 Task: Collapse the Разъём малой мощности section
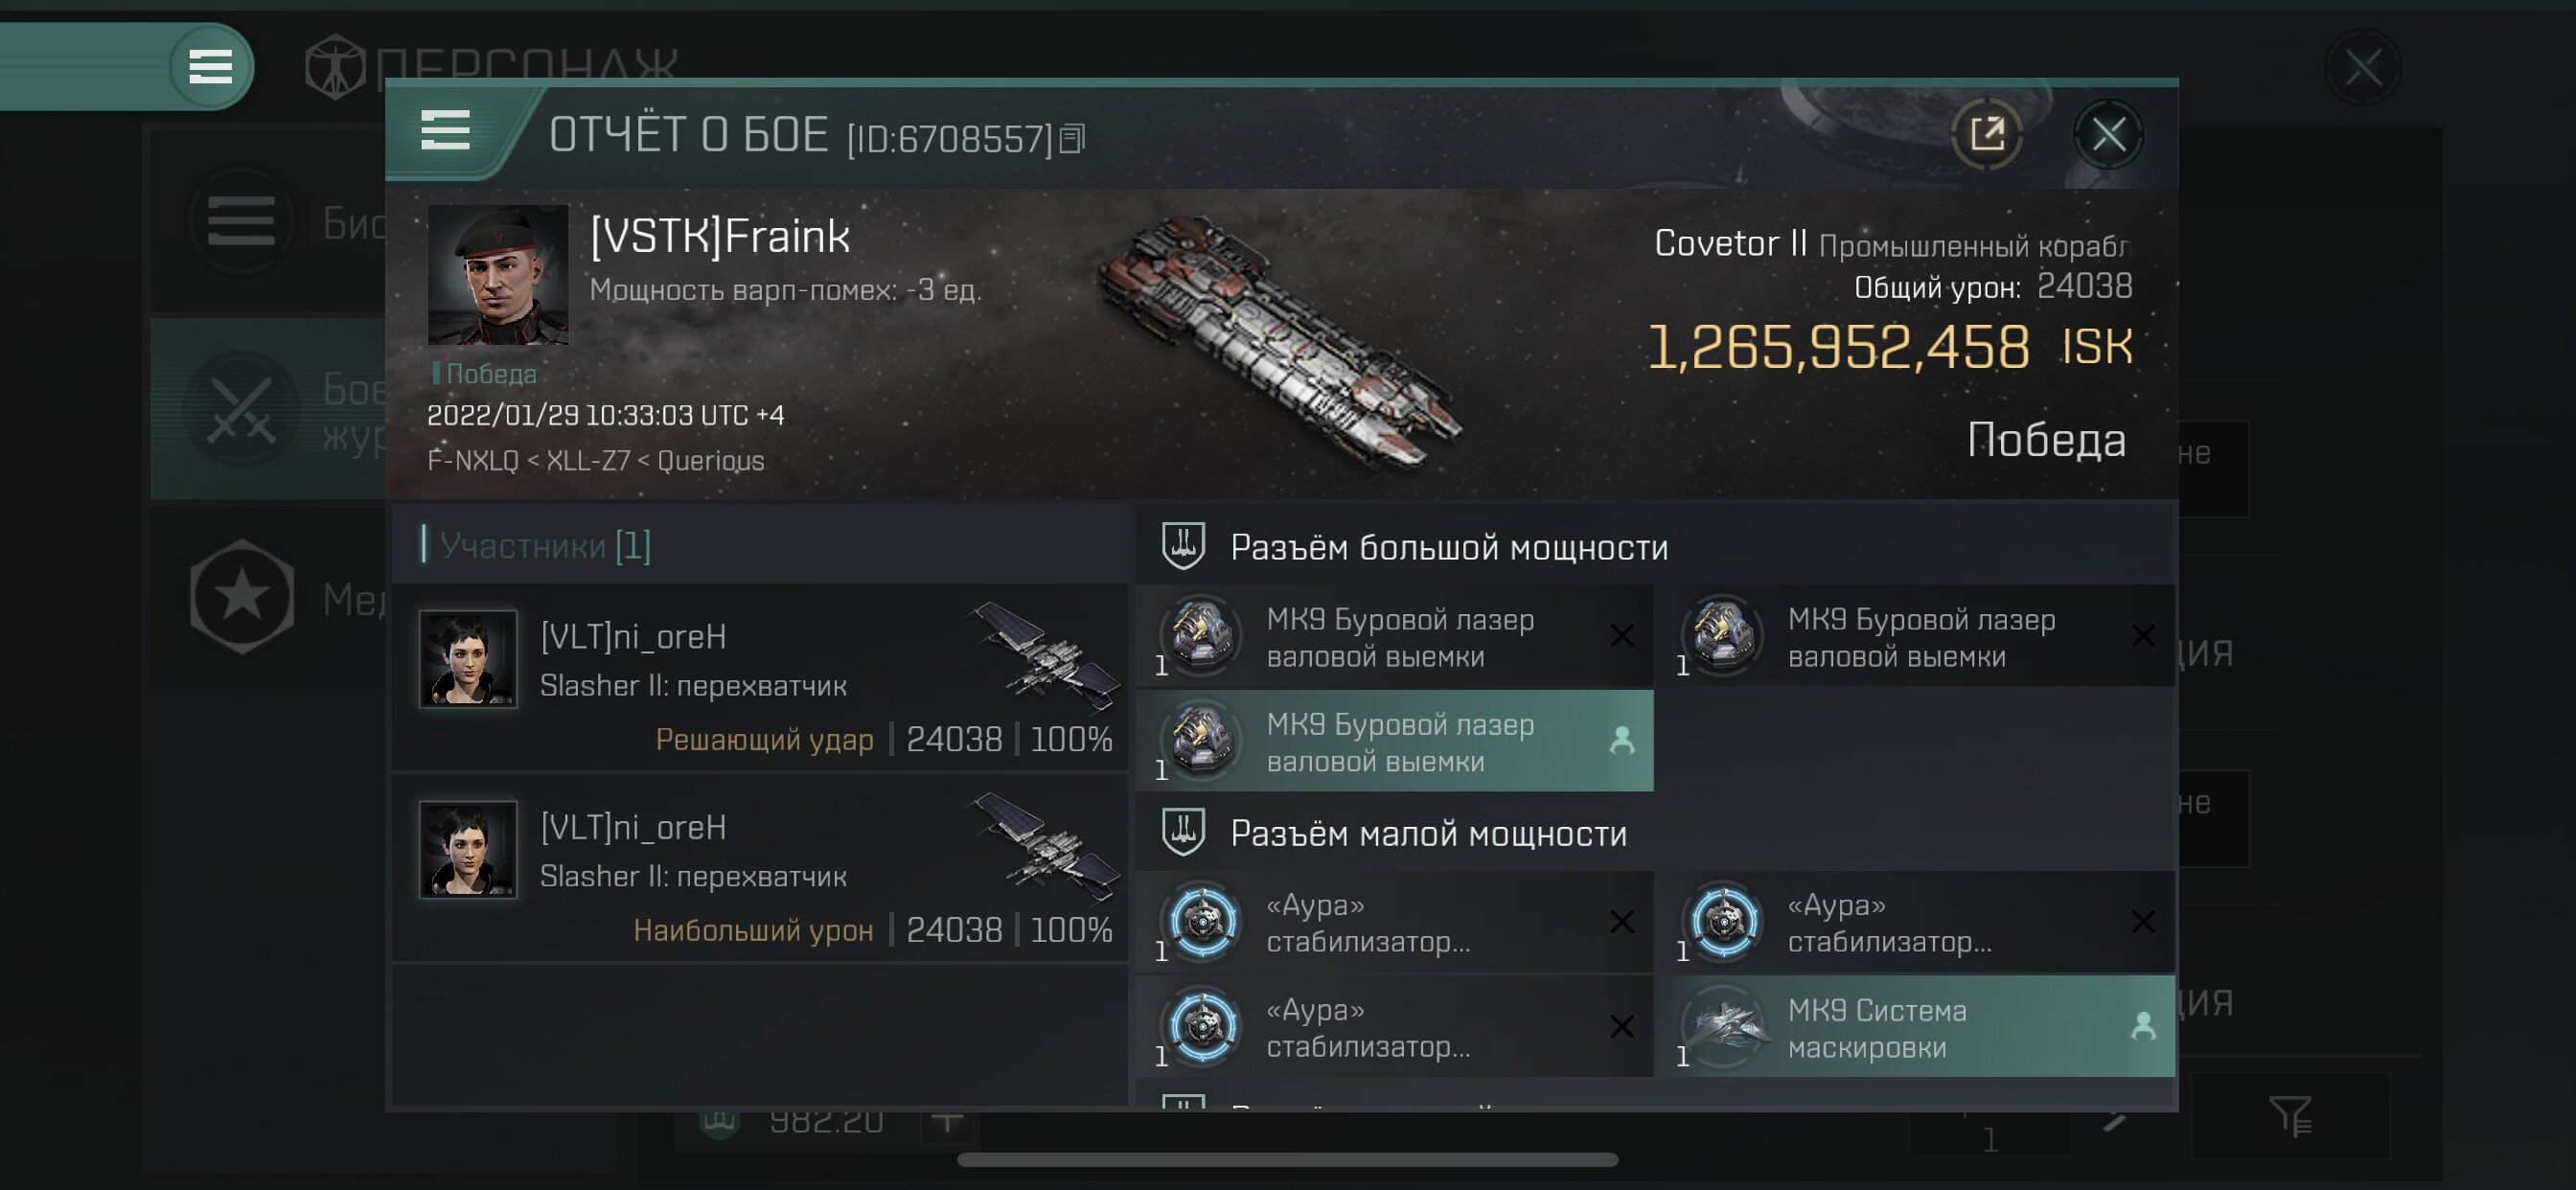coord(1184,833)
